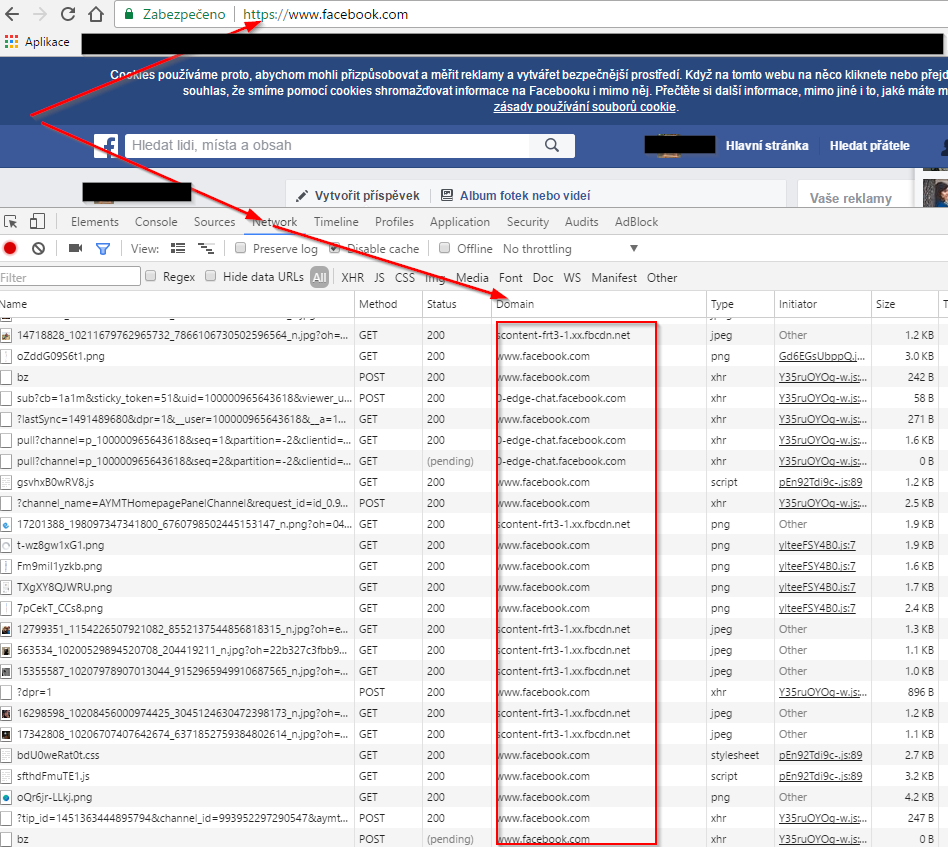Sort by the Status column header
Image resolution: width=948 pixels, height=847 pixels.
click(457, 304)
